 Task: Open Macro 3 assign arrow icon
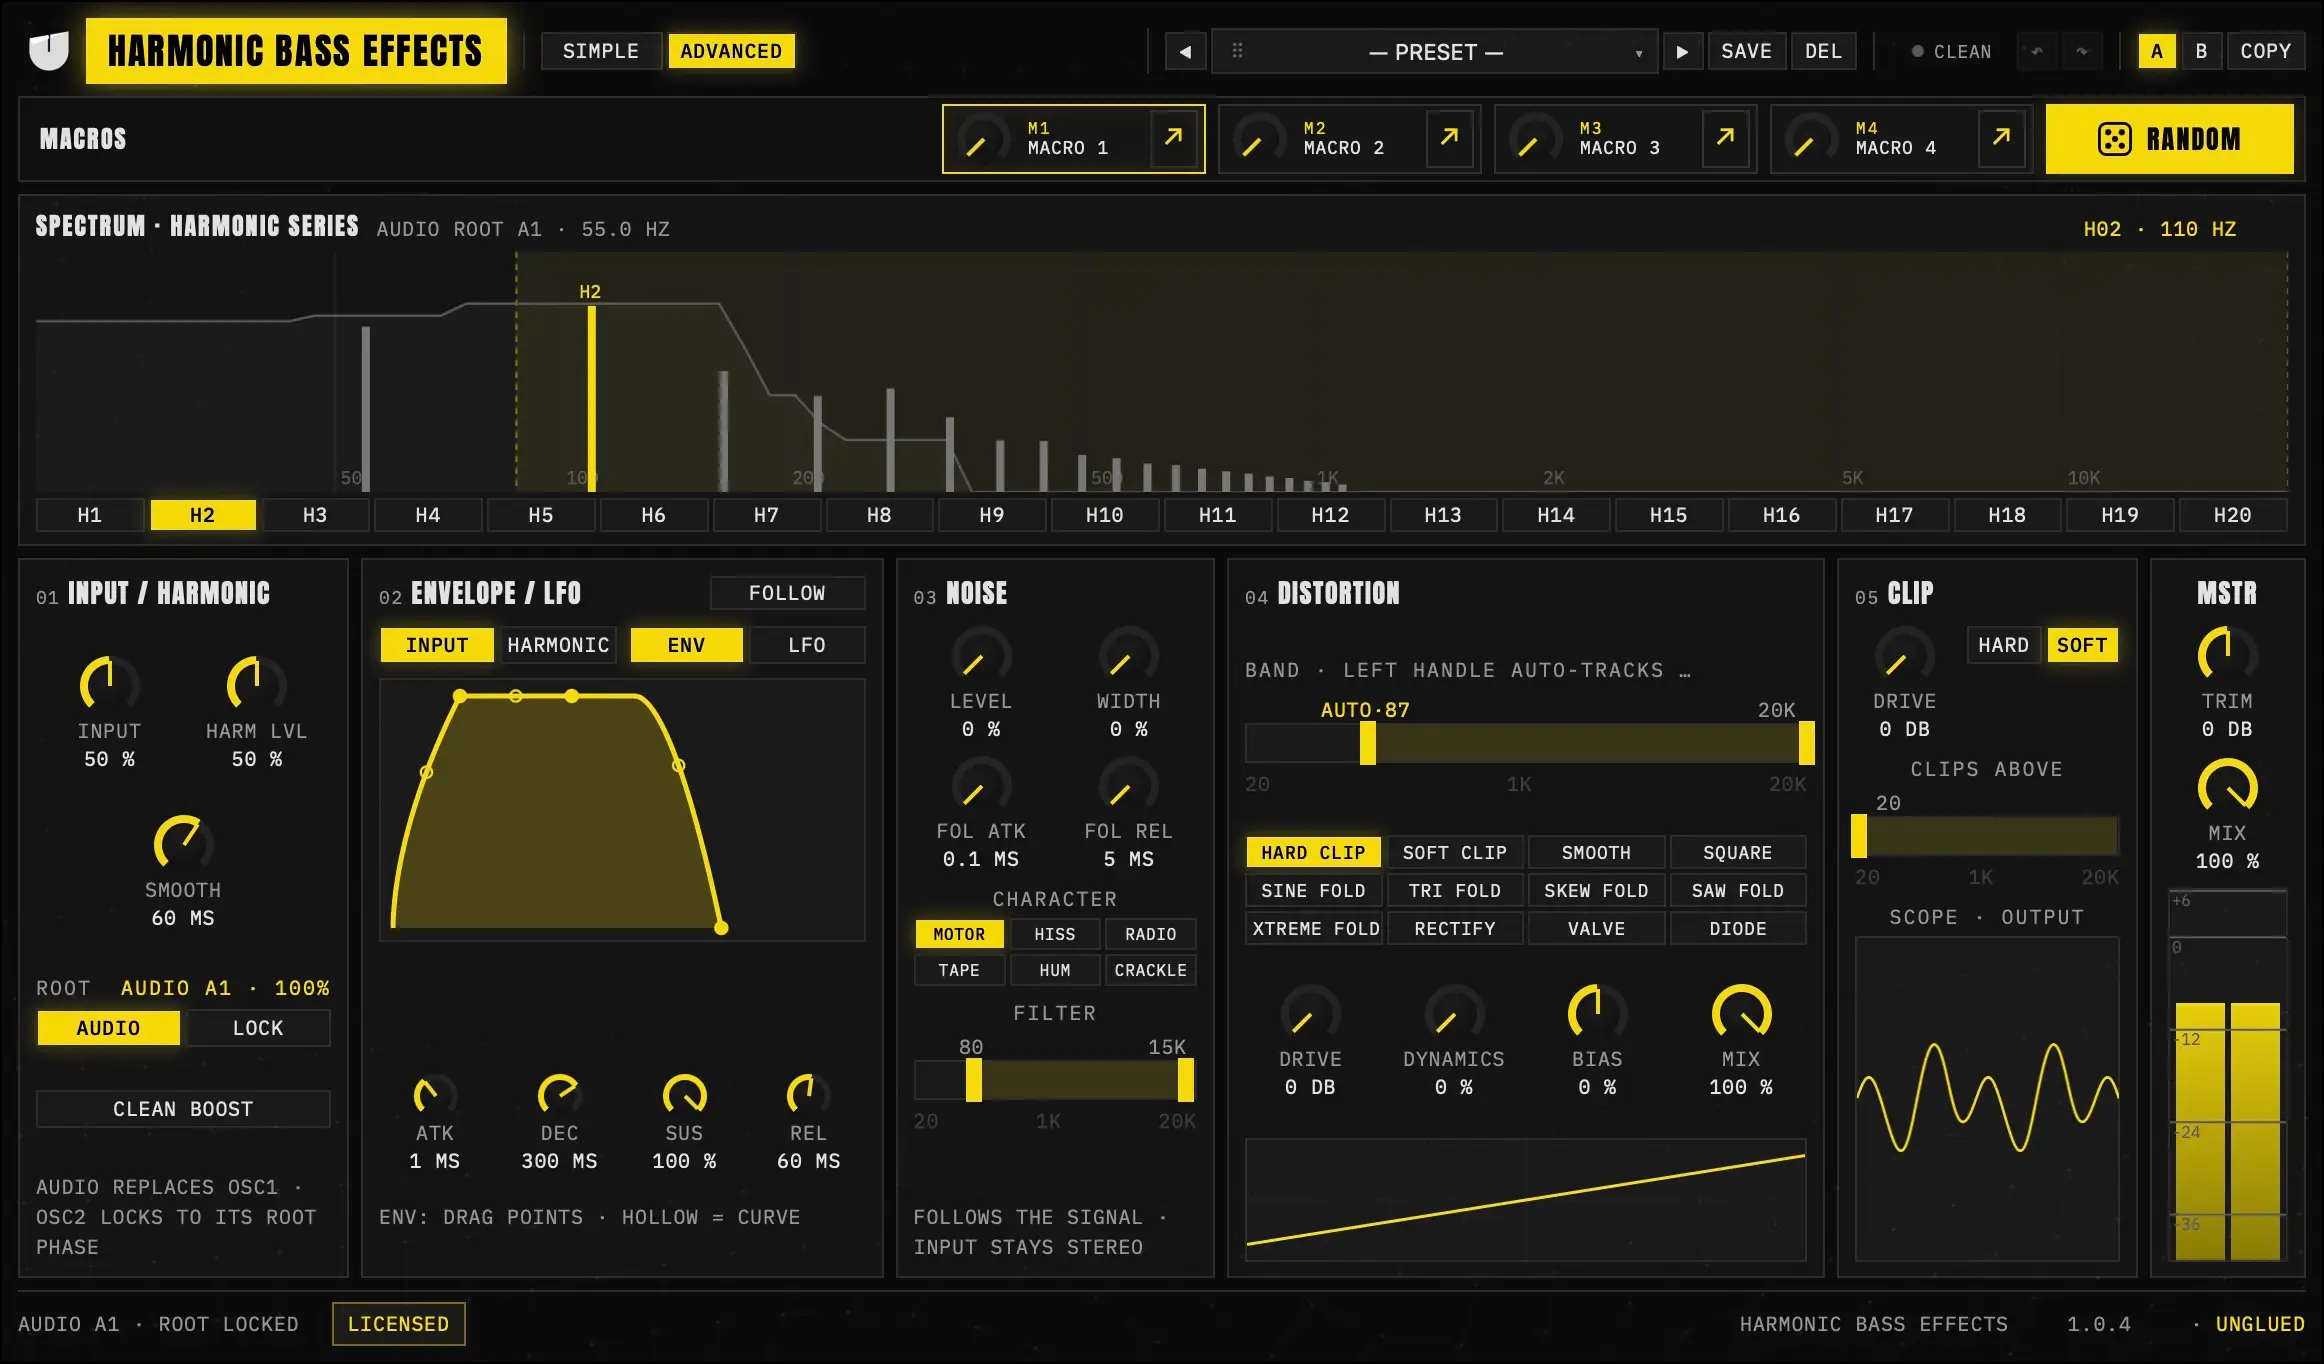1726,137
